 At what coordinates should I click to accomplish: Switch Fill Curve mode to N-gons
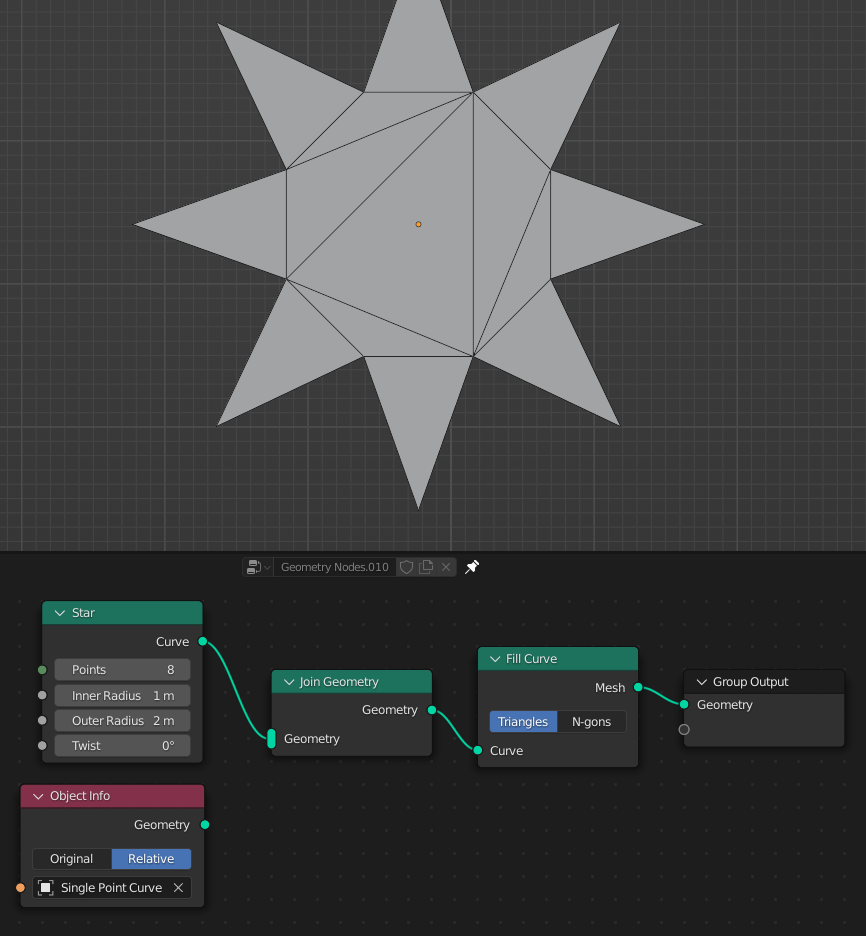(x=592, y=721)
